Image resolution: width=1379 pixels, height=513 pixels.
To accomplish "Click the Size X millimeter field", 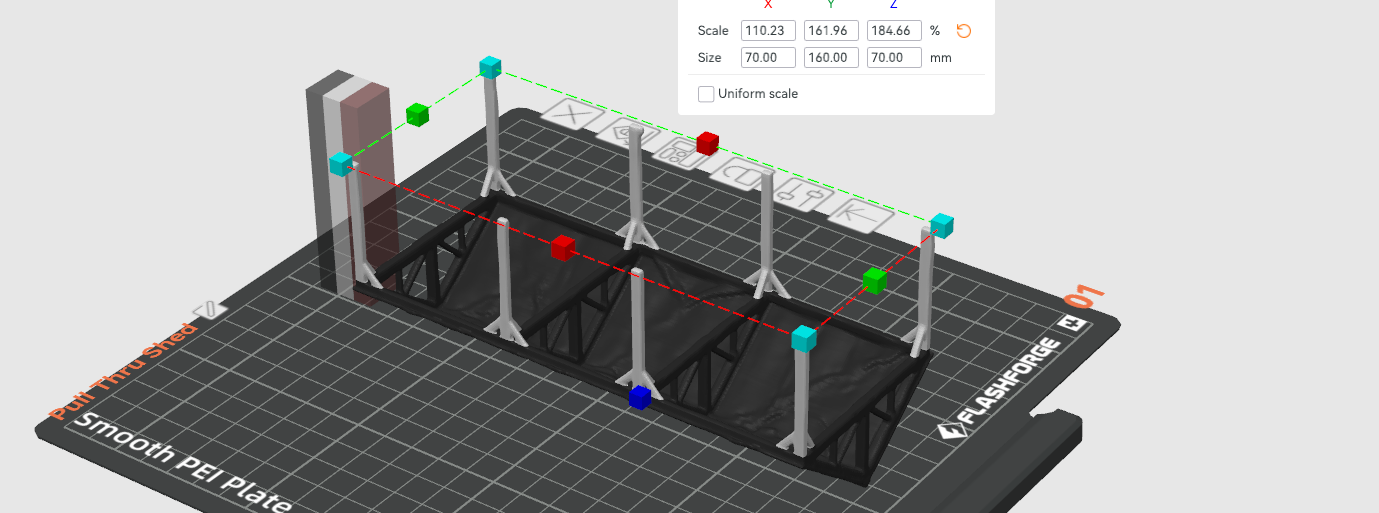I will 768,58.
